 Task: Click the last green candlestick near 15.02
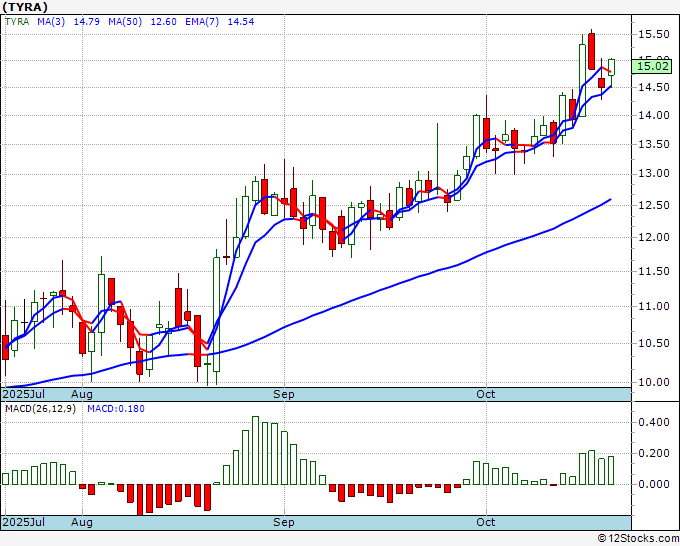coord(611,67)
